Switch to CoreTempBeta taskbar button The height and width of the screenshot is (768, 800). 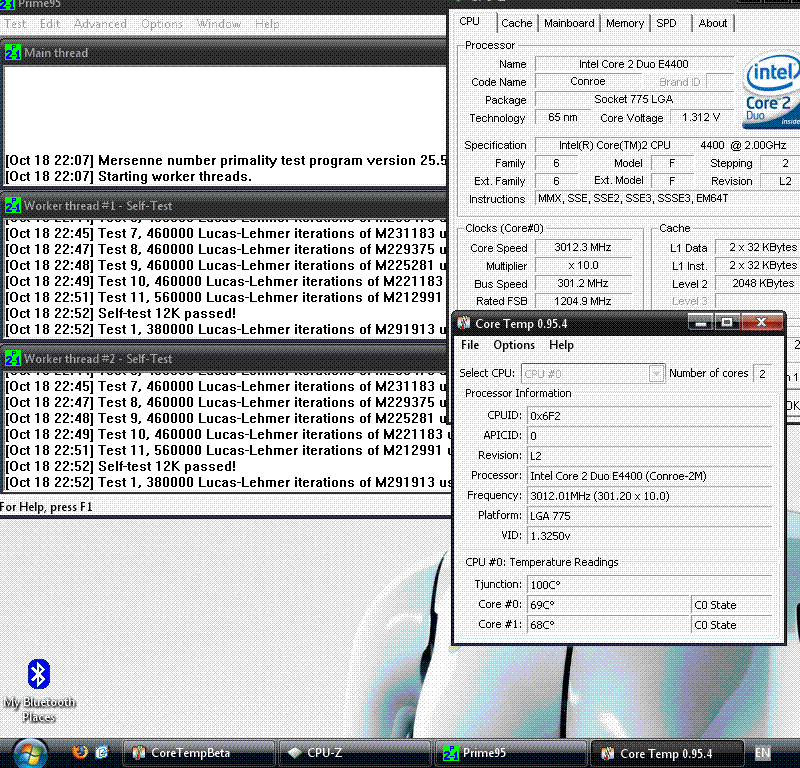point(199,753)
